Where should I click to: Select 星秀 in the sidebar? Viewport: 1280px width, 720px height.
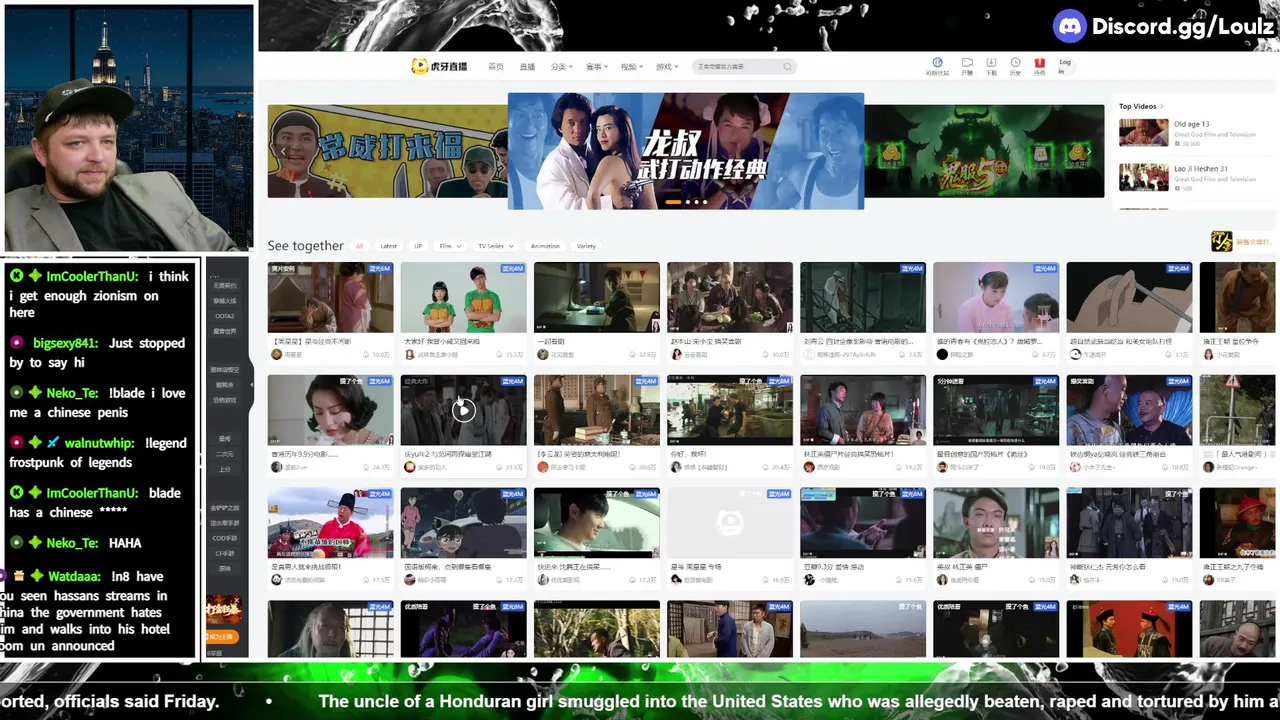pos(225,439)
